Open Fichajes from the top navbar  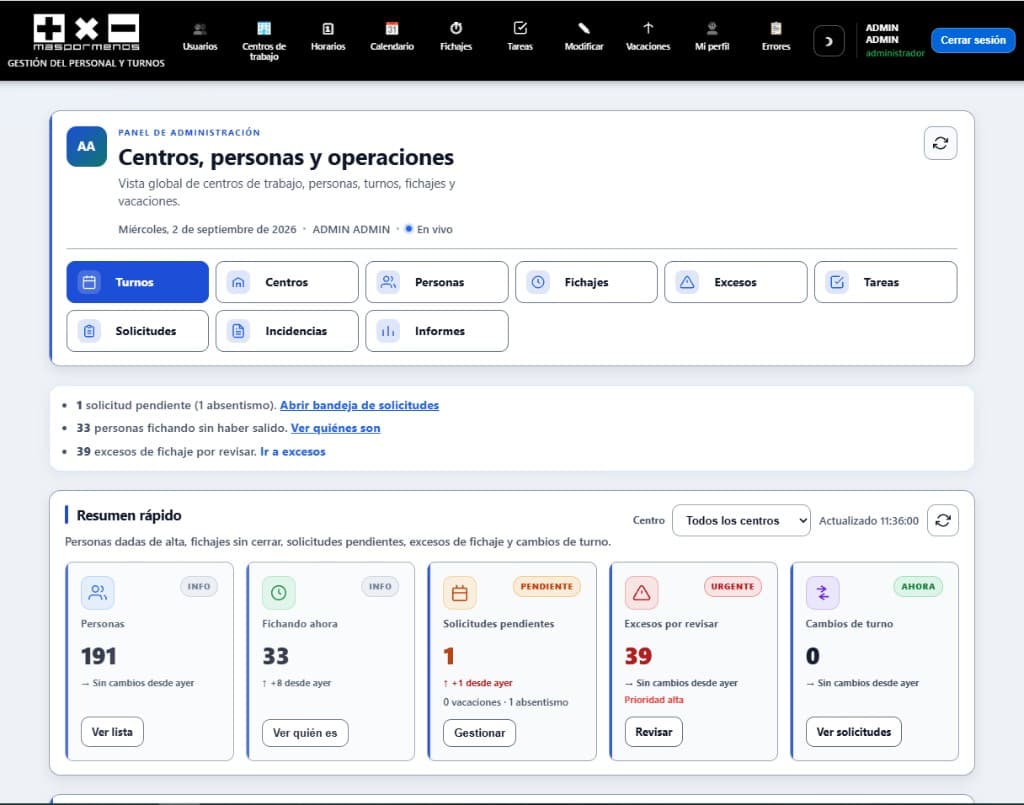tap(456, 37)
